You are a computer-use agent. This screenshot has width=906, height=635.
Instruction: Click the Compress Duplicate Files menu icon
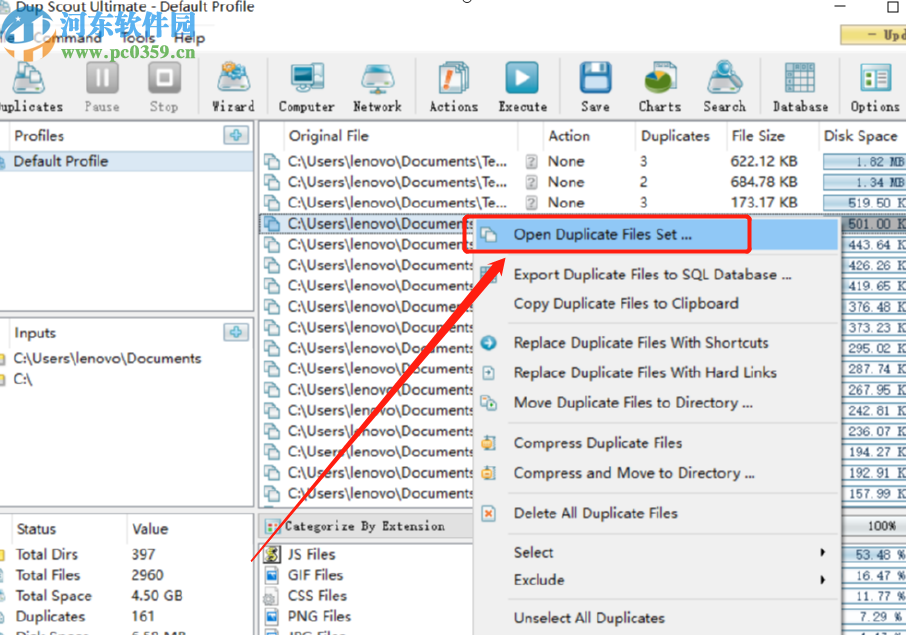pyautogui.click(x=489, y=443)
